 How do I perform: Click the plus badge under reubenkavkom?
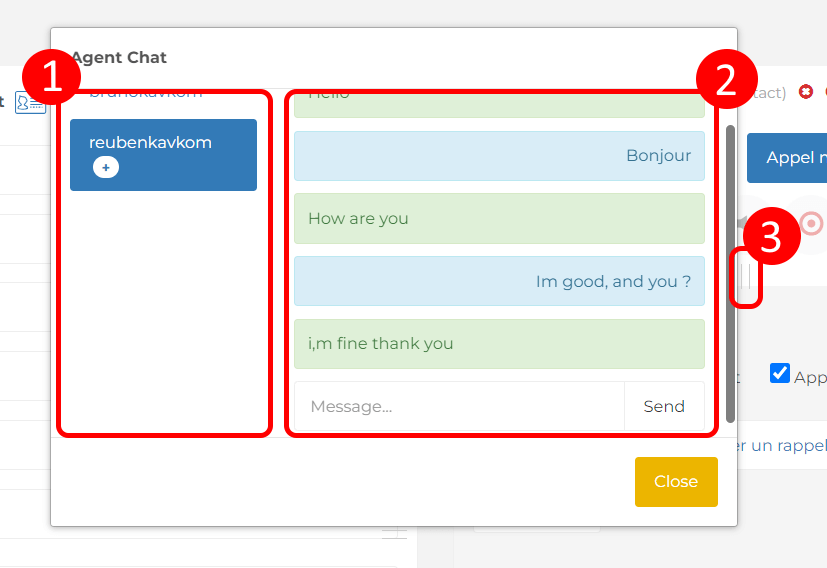[106, 168]
